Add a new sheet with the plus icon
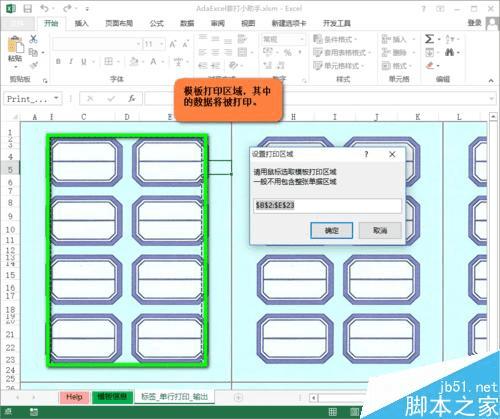The height and width of the screenshot is (419, 500). [238, 397]
